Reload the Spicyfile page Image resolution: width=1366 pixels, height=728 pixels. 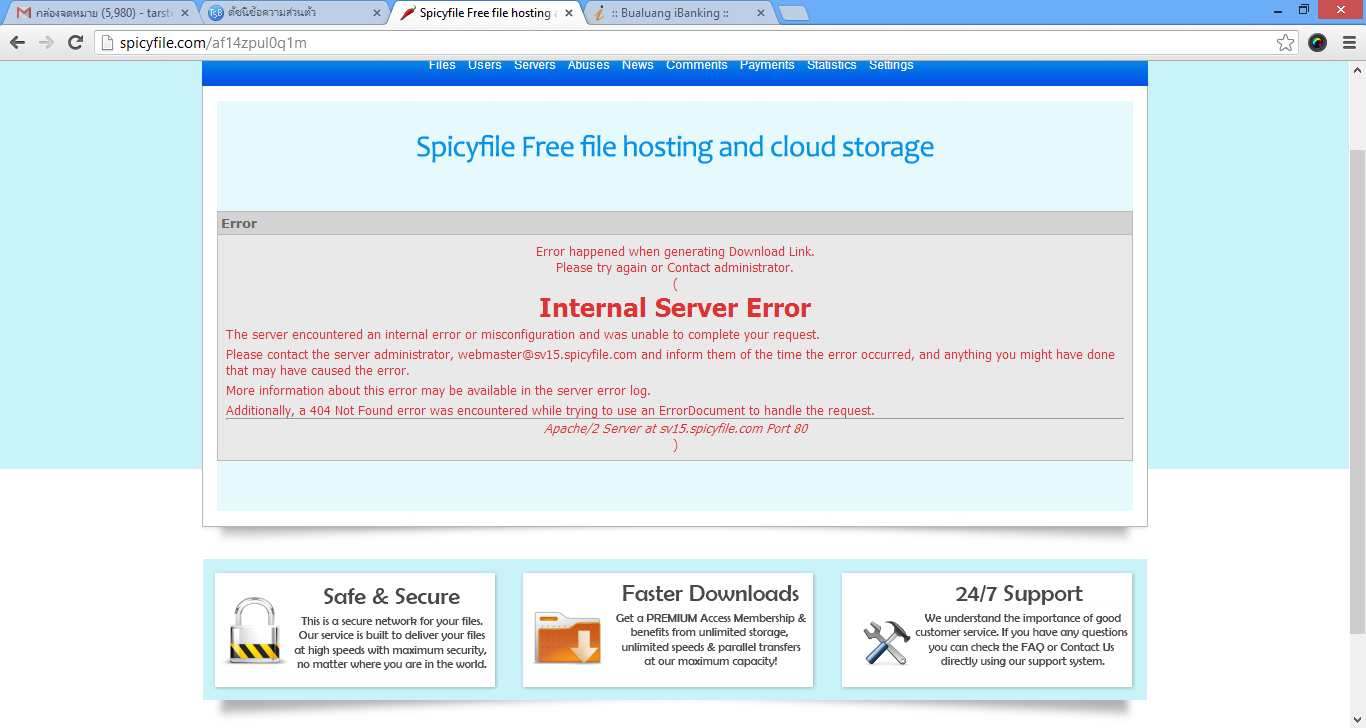pyautogui.click(x=75, y=43)
